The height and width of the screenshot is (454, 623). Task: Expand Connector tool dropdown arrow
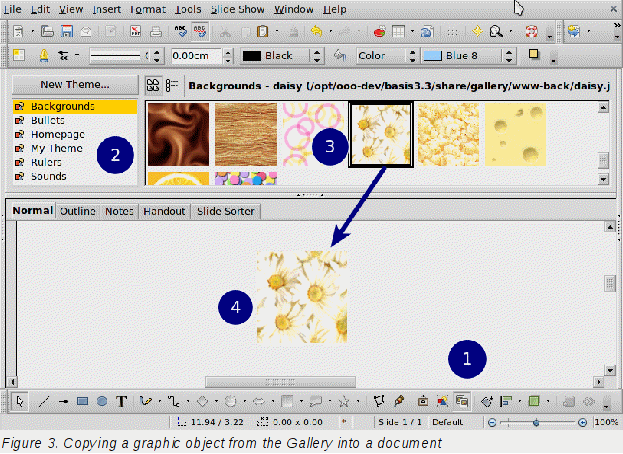(x=188, y=402)
